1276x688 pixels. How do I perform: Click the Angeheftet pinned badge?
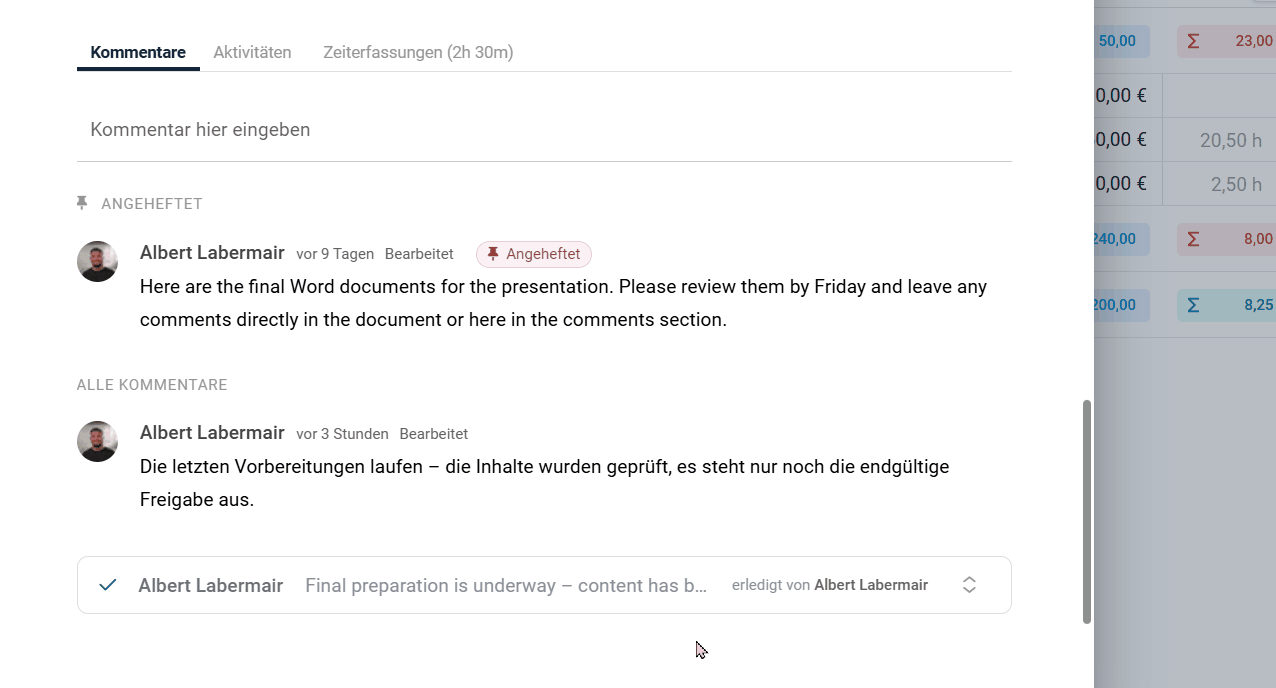coord(534,254)
